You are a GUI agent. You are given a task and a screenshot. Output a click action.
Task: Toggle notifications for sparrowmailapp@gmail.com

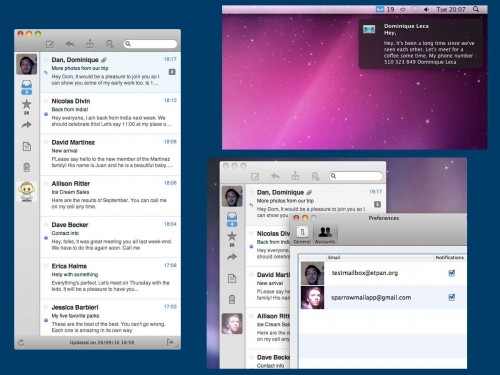click(452, 297)
